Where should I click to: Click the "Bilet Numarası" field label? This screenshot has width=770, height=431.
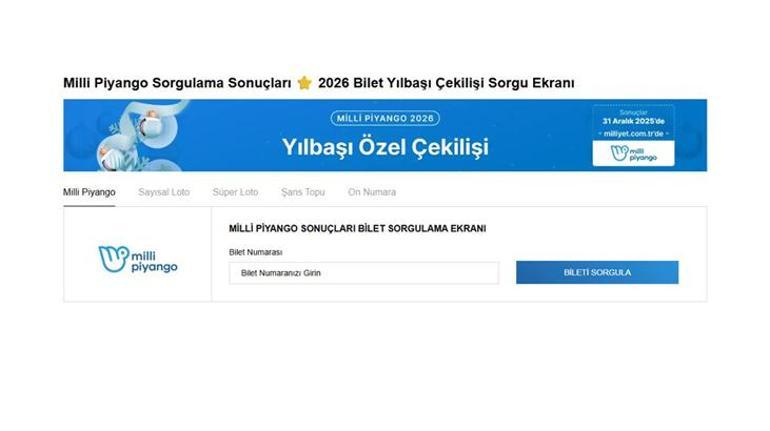[x=255, y=252]
